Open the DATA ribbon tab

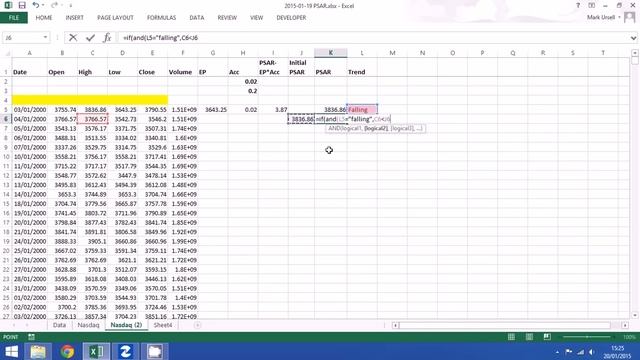(196, 18)
